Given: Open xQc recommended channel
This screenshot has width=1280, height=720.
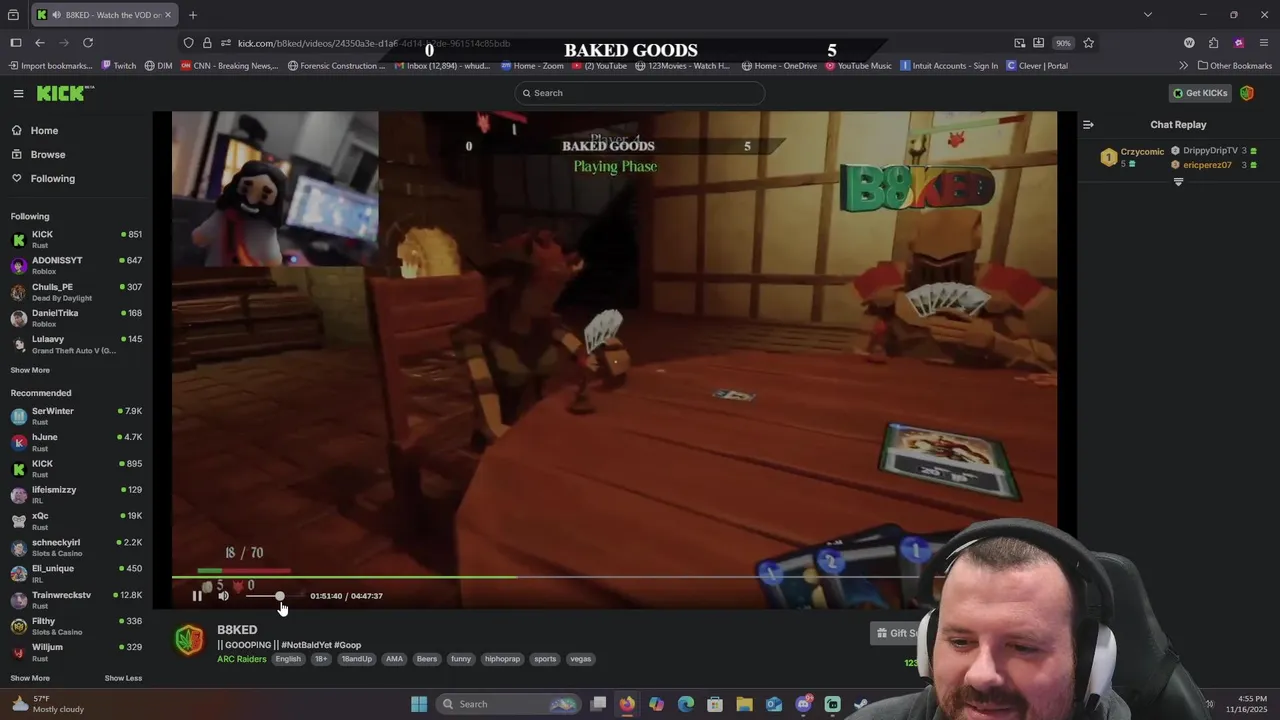Looking at the screenshot, I should [76, 521].
